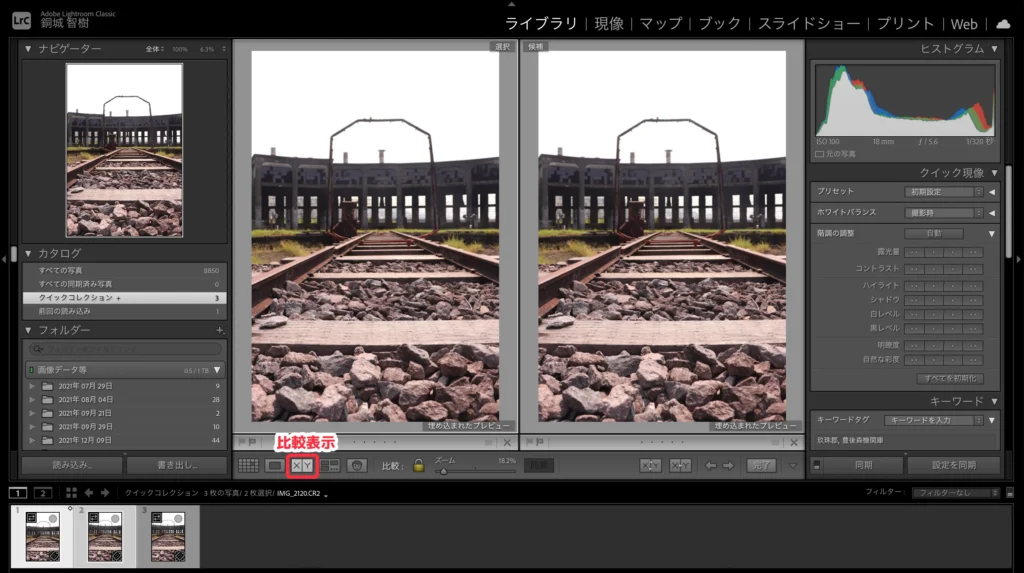Toggle the sync switch beside 同期 button
The width and height of the screenshot is (1024, 573).
[x=817, y=465]
